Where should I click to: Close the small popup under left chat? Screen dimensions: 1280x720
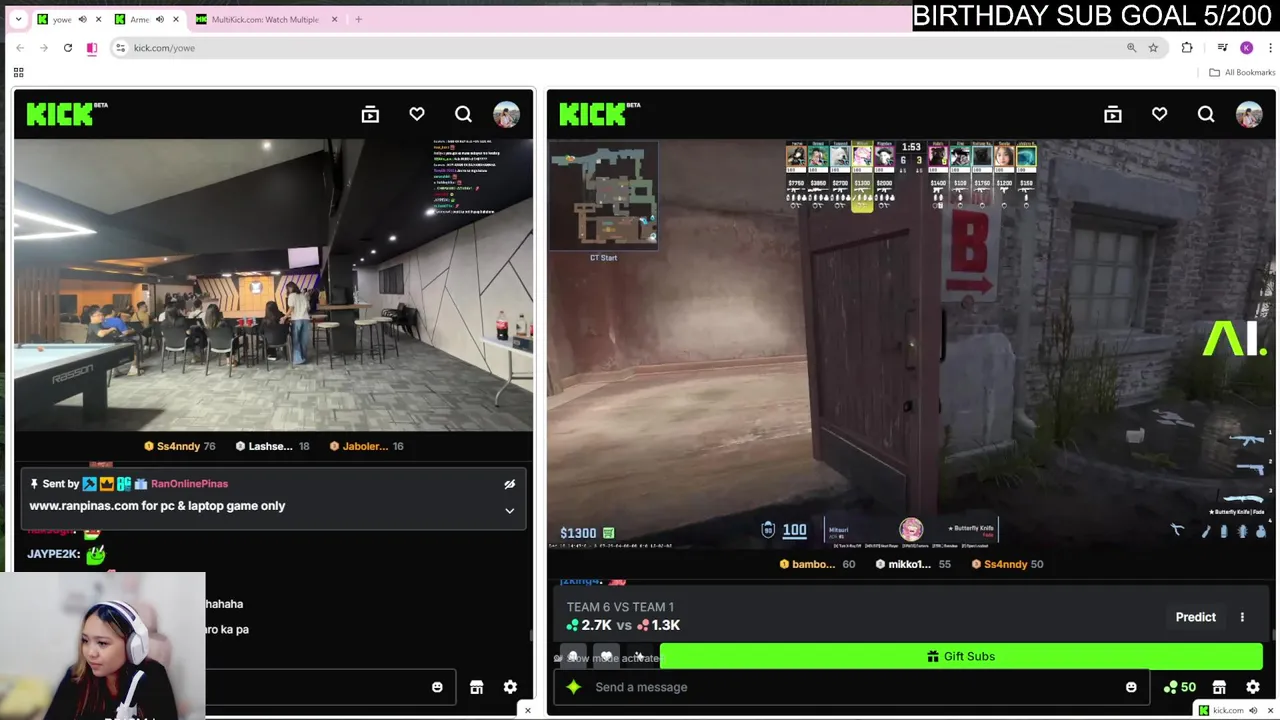[528, 711]
